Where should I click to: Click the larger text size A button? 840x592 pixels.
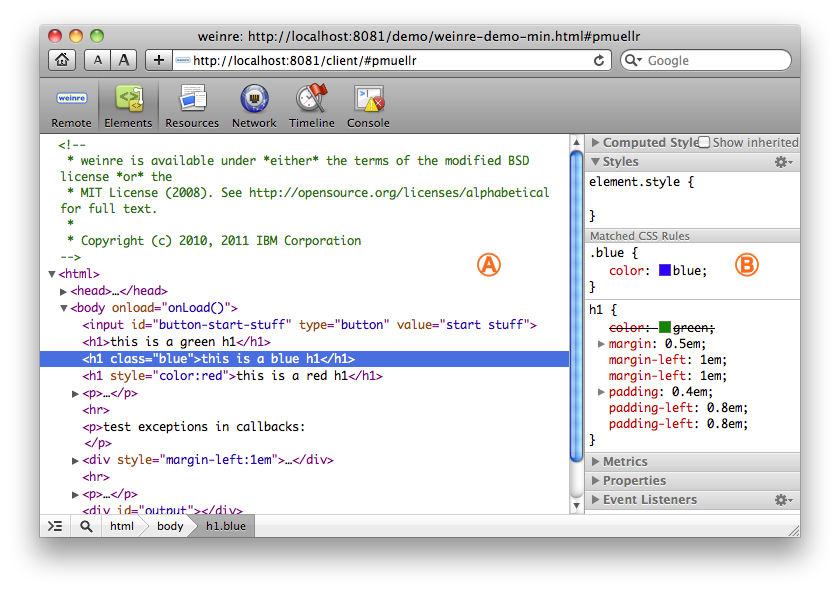click(x=124, y=60)
